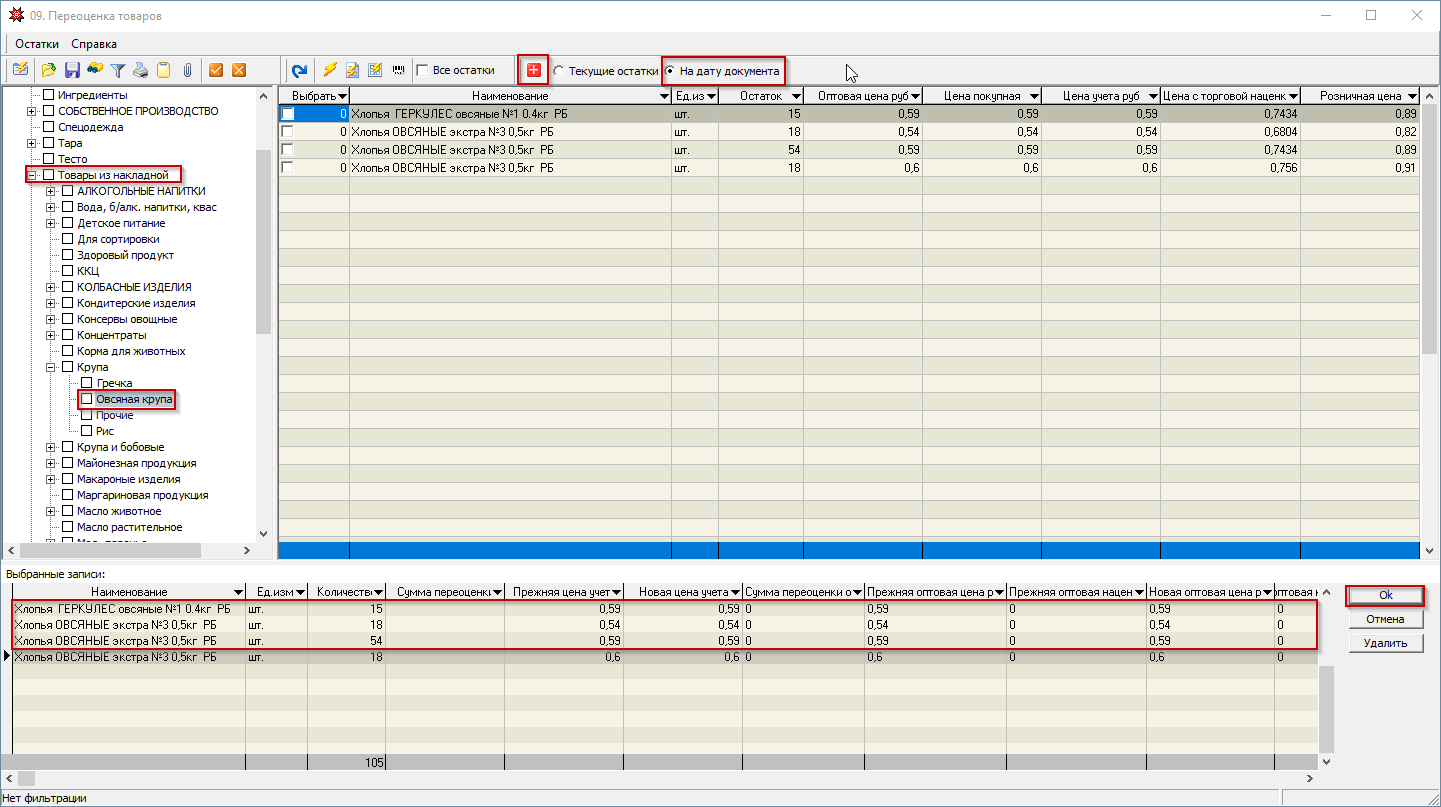Image resolution: width=1441 pixels, height=807 pixels.
Task: Click the orange checkmark select-all icon
Action: (215, 70)
